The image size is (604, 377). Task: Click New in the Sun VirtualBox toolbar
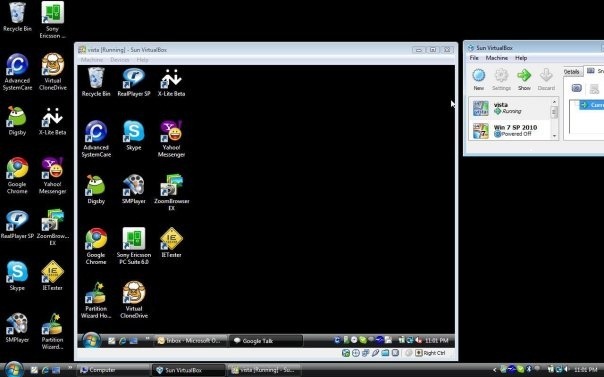[478, 79]
